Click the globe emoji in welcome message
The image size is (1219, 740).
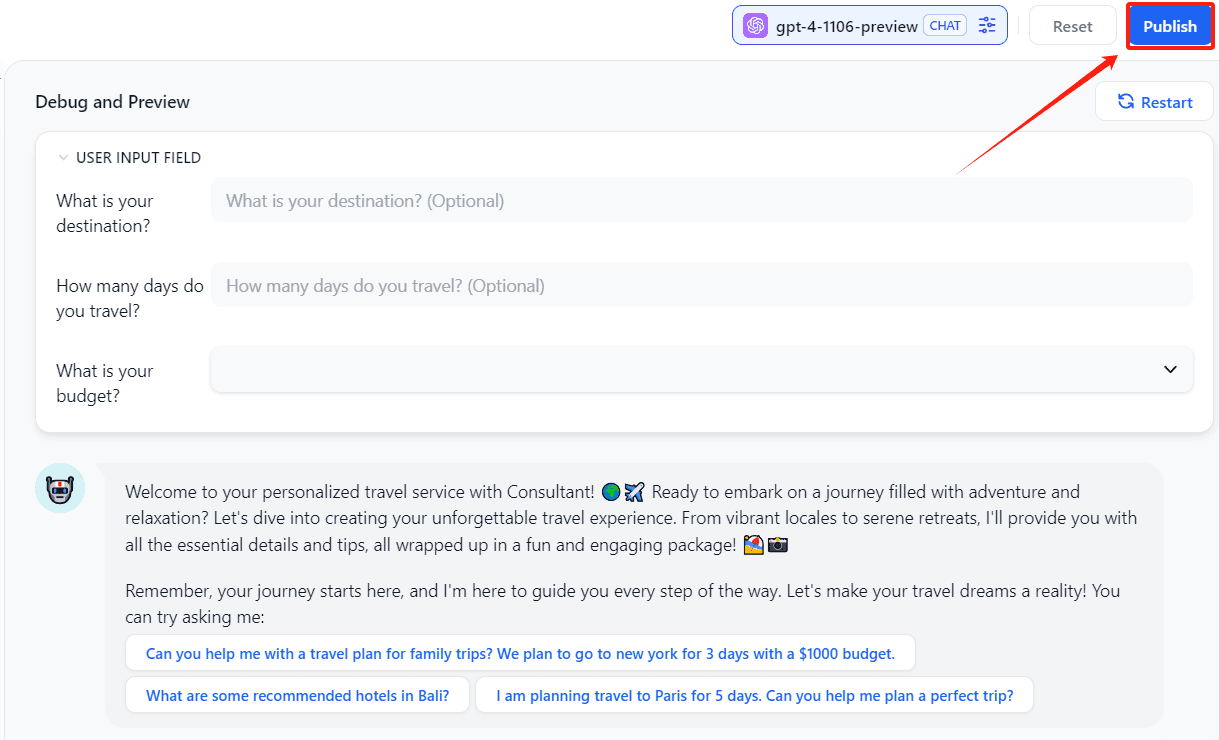click(611, 492)
